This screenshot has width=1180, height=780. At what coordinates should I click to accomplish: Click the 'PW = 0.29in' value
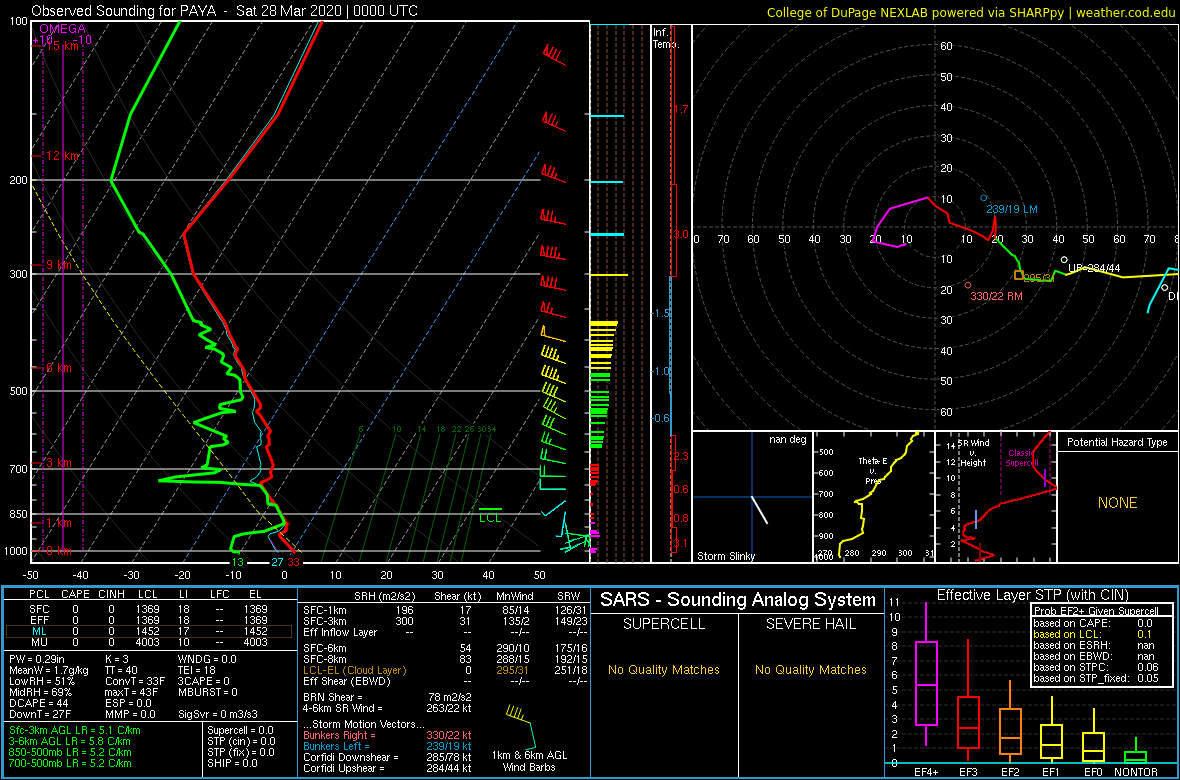click(40, 660)
